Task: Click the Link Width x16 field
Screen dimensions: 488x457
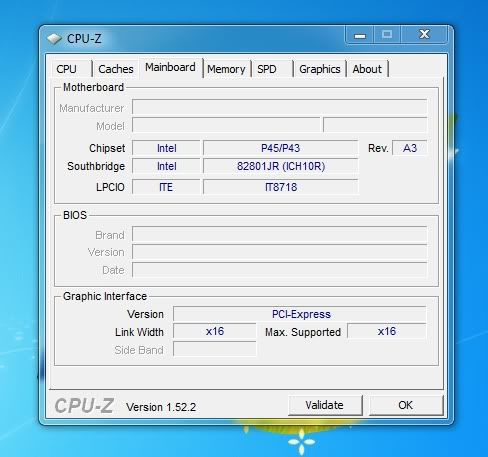Action: 215,331
